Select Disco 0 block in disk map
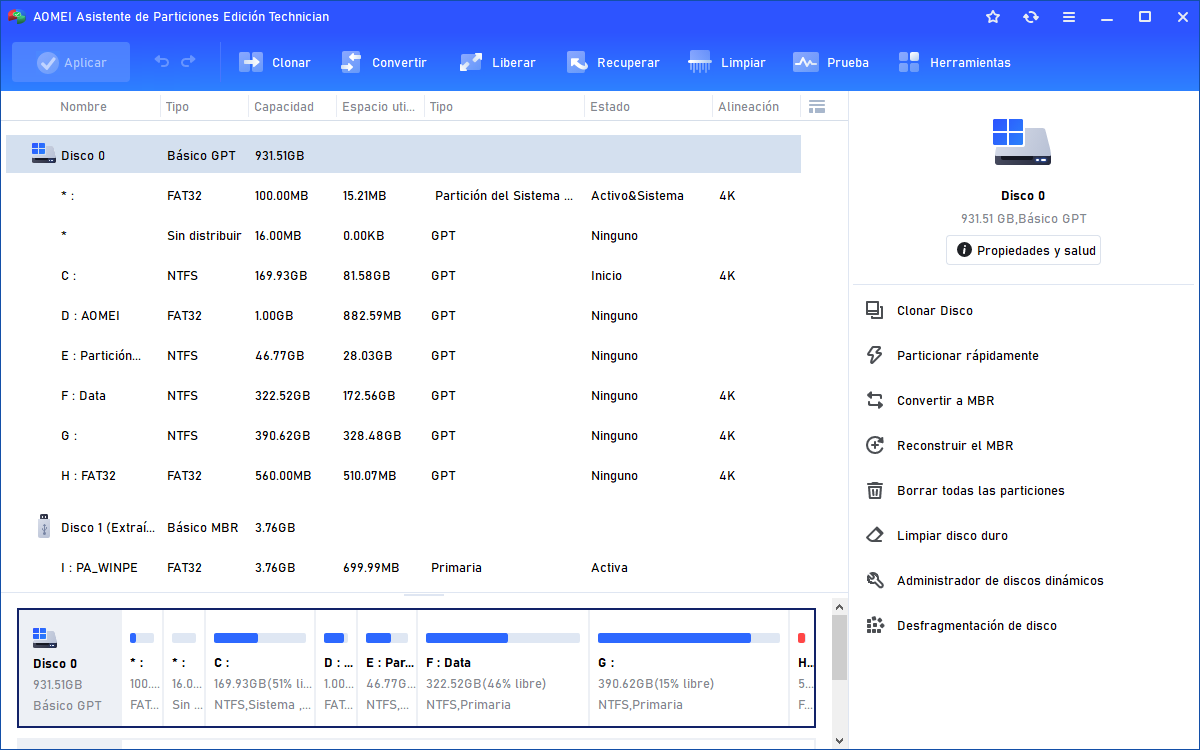Screen dimensions: 1200x750 click(70, 668)
